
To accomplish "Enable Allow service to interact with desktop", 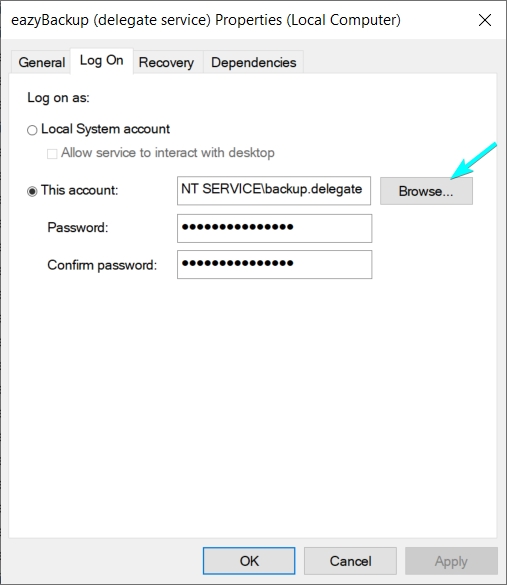I will coord(52,153).
